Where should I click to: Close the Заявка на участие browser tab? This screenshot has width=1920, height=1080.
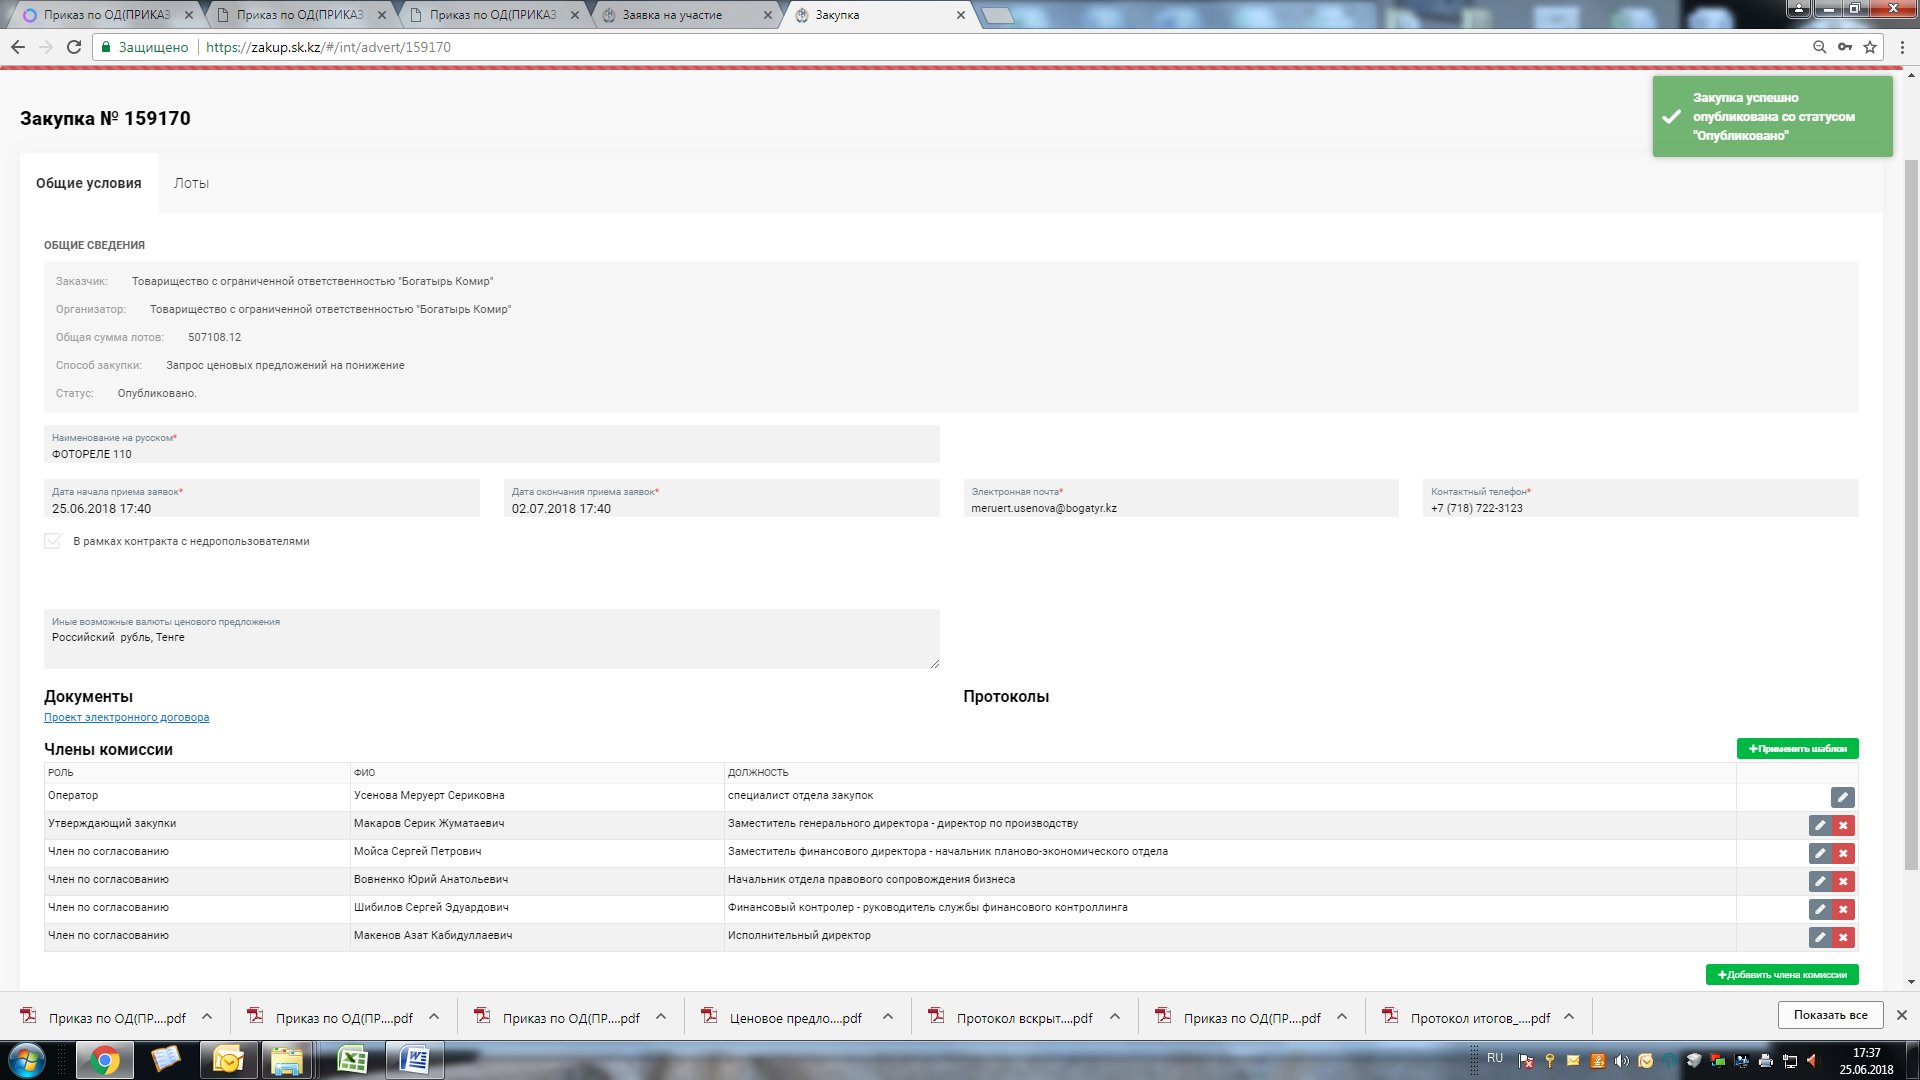point(768,15)
